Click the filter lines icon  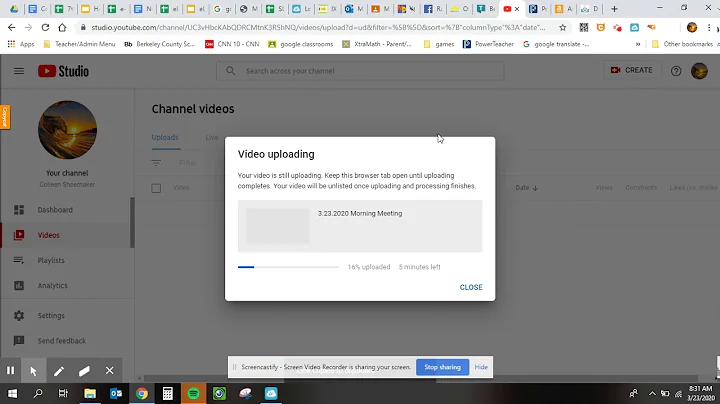pyautogui.click(x=156, y=163)
